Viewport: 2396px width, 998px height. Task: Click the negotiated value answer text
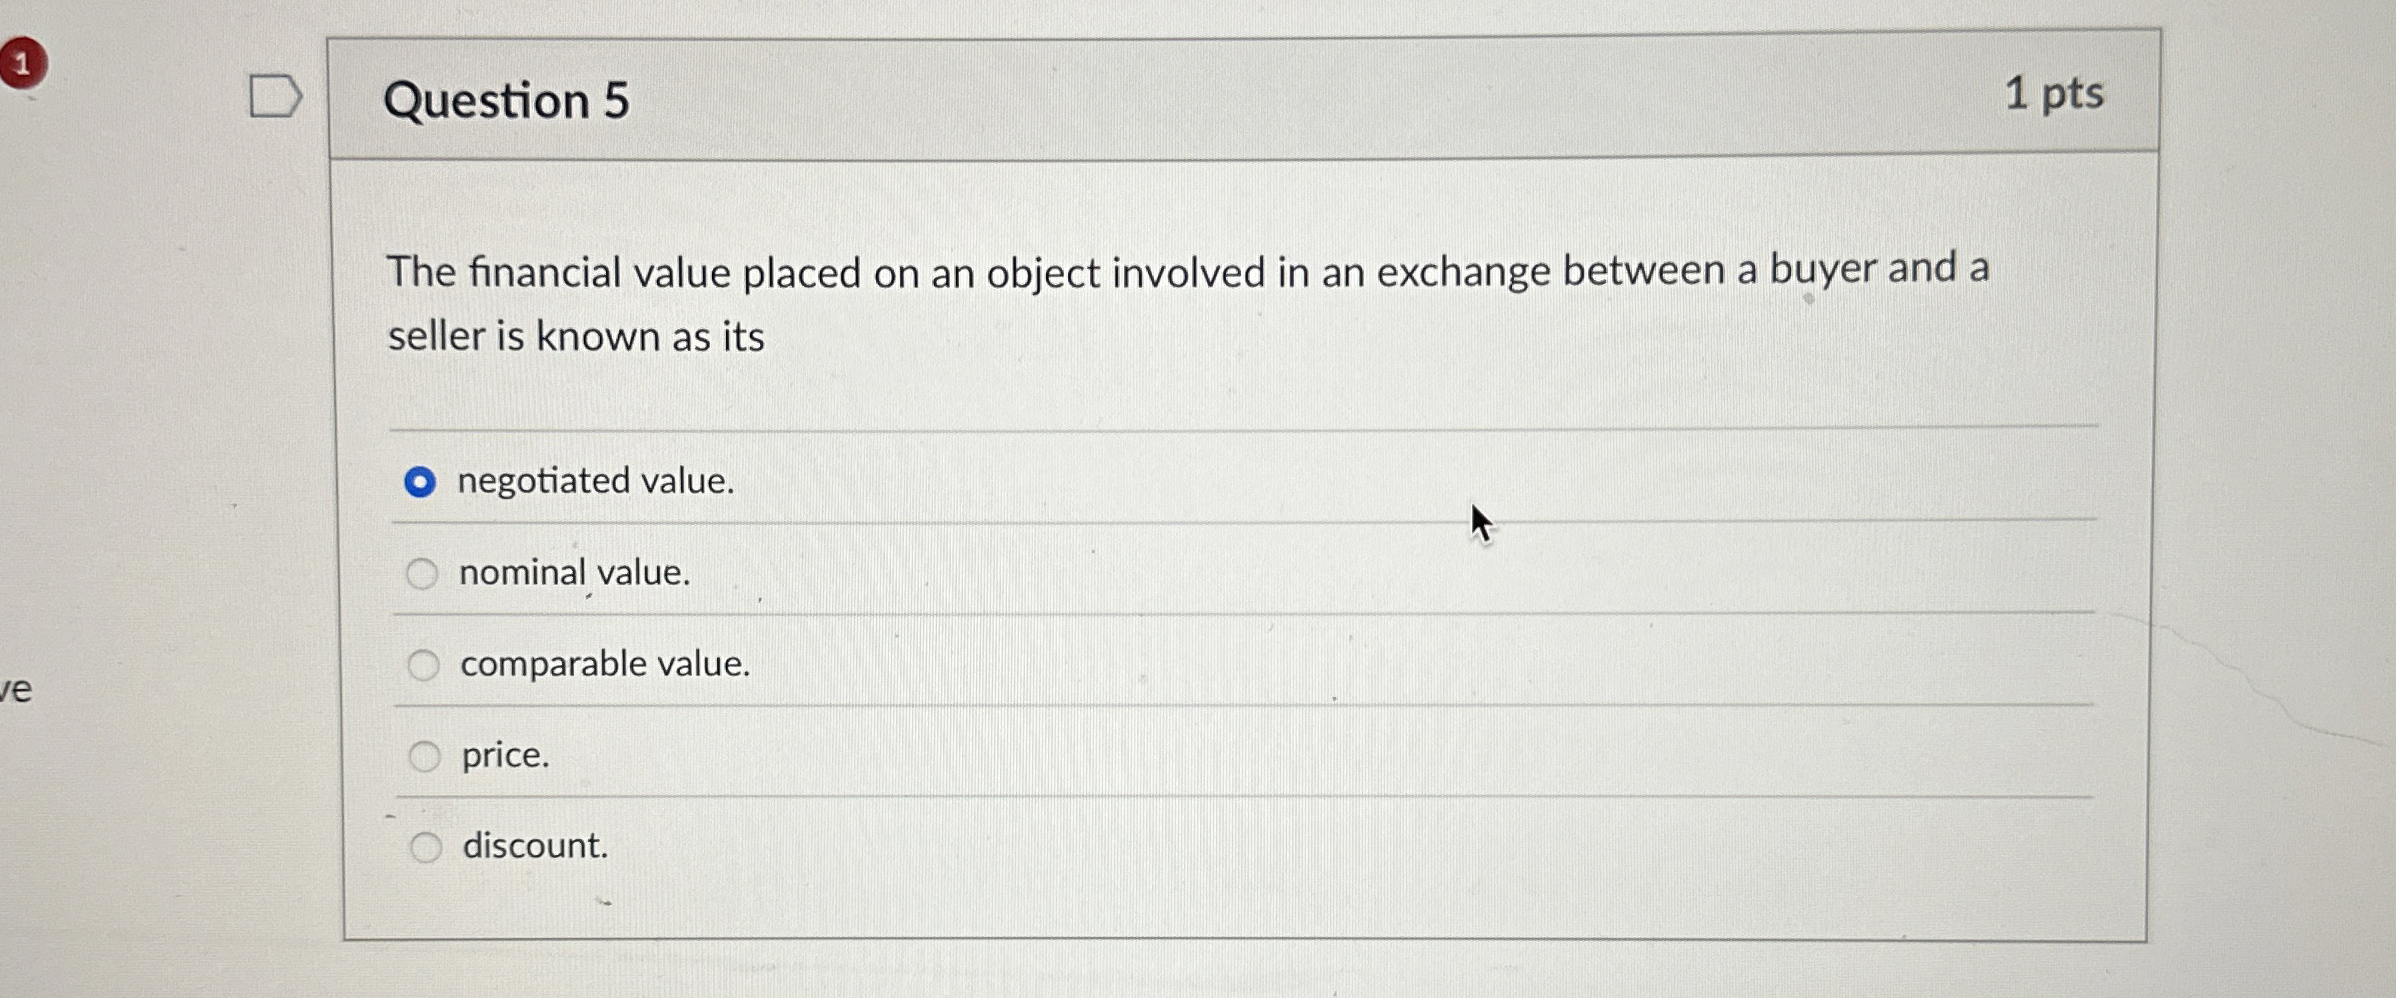595,482
